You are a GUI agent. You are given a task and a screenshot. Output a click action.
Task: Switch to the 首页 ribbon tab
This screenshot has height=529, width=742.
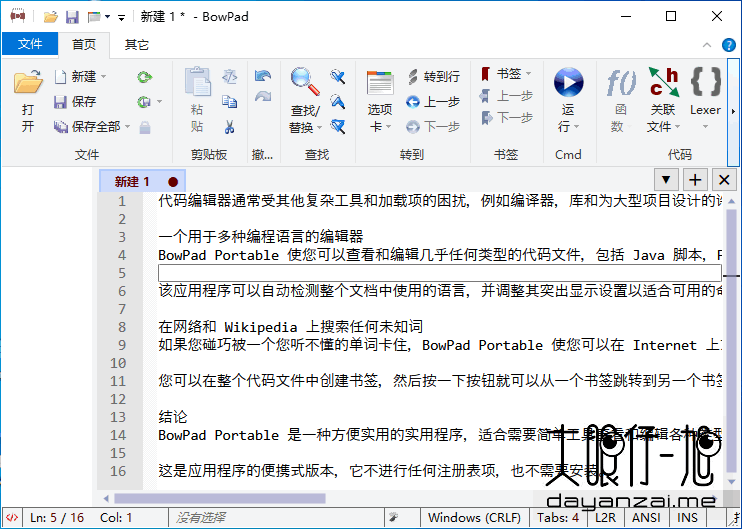[84, 44]
